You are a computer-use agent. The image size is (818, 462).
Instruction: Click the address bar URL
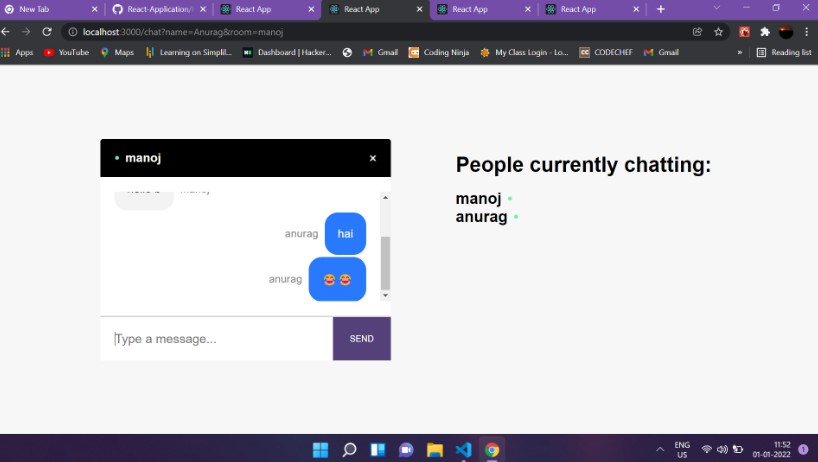coord(183,32)
